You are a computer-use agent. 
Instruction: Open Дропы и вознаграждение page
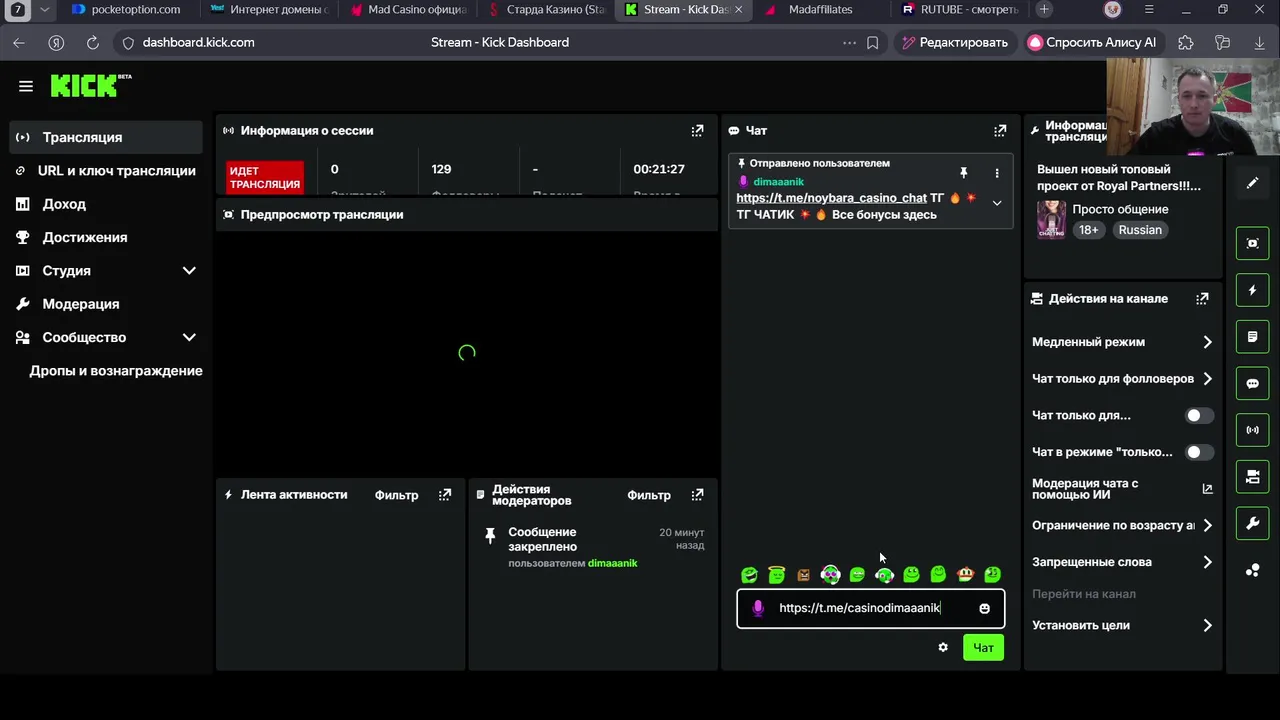(116, 371)
